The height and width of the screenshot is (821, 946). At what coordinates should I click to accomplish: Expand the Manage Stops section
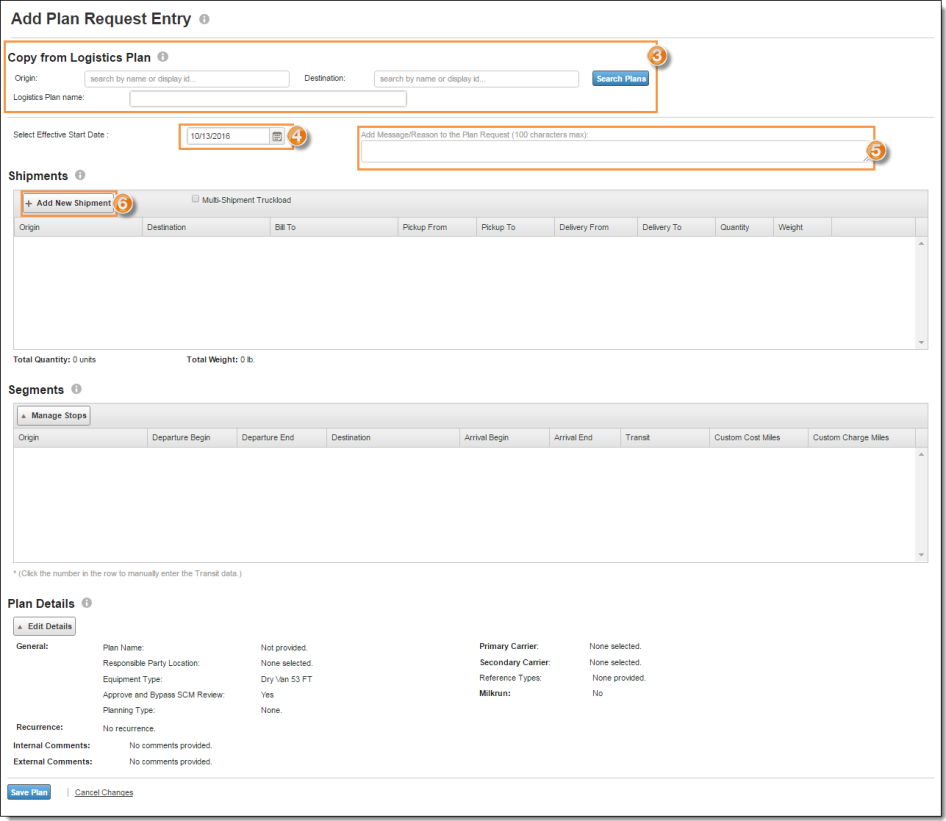click(x=54, y=416)
